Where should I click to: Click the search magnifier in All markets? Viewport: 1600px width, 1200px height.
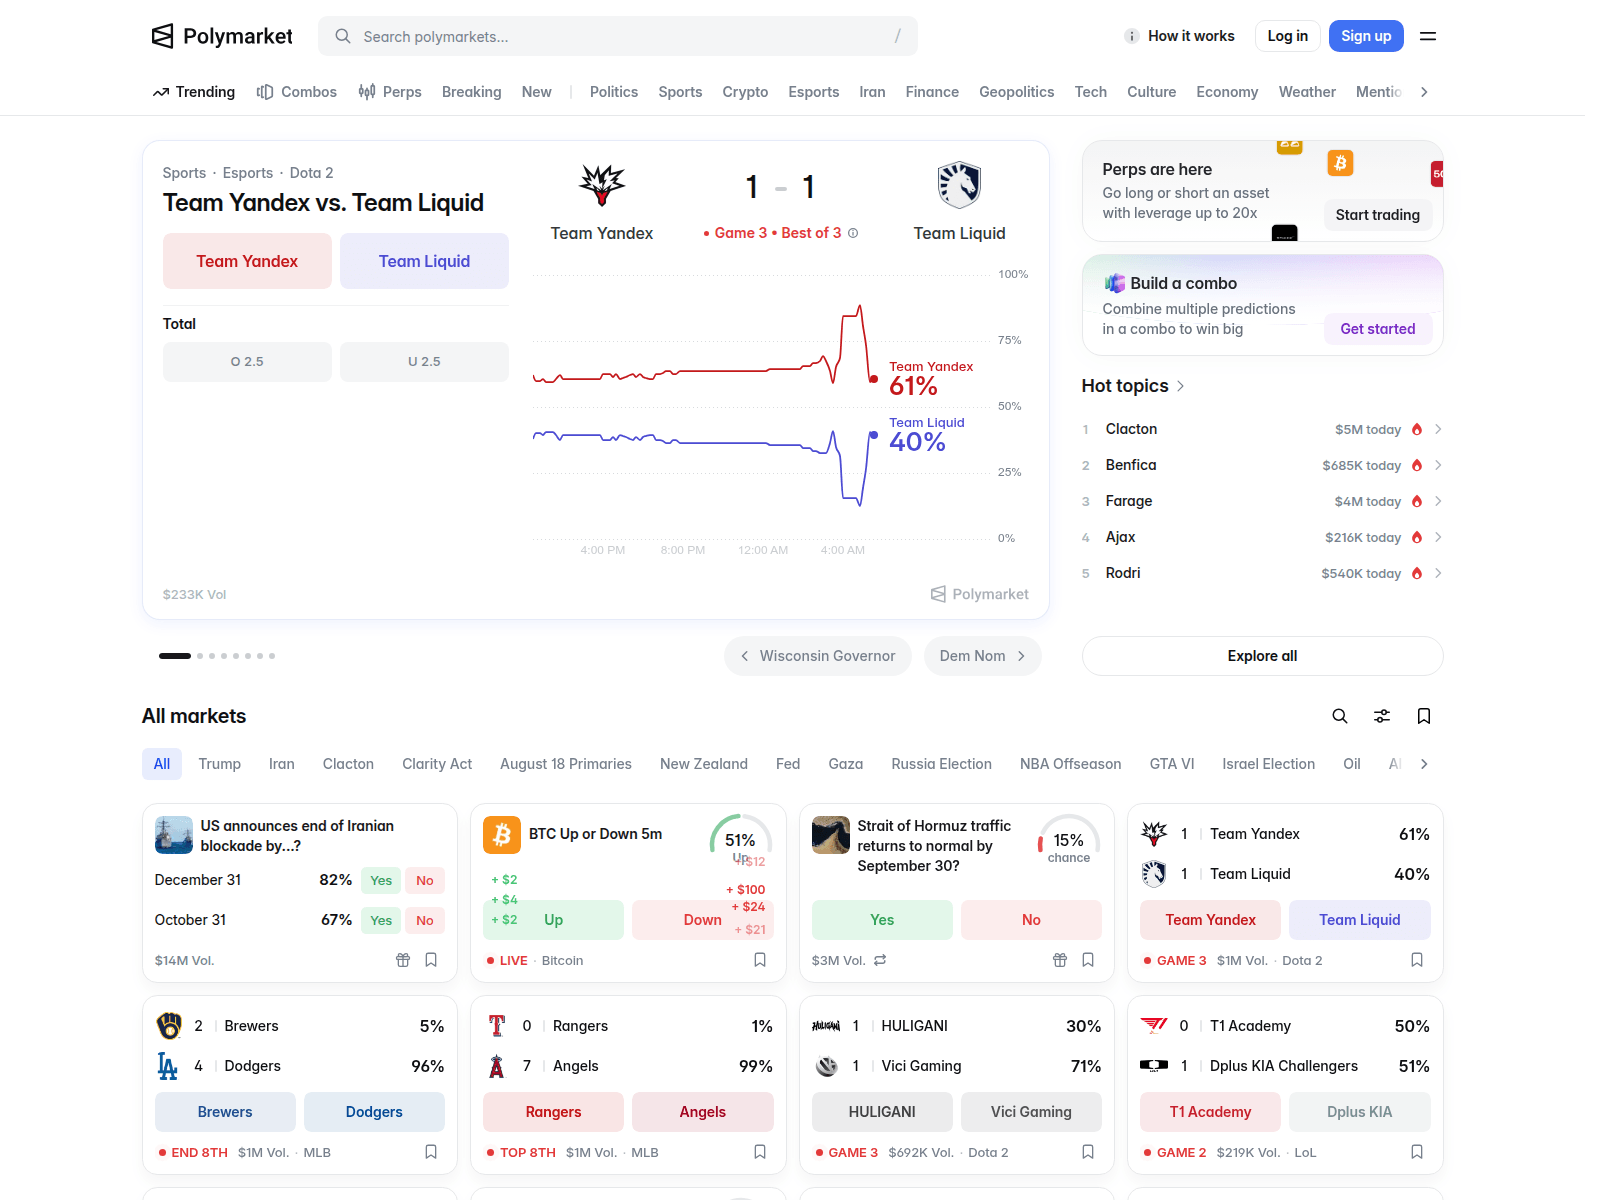pyautogui.click(x=1340, y=716)
